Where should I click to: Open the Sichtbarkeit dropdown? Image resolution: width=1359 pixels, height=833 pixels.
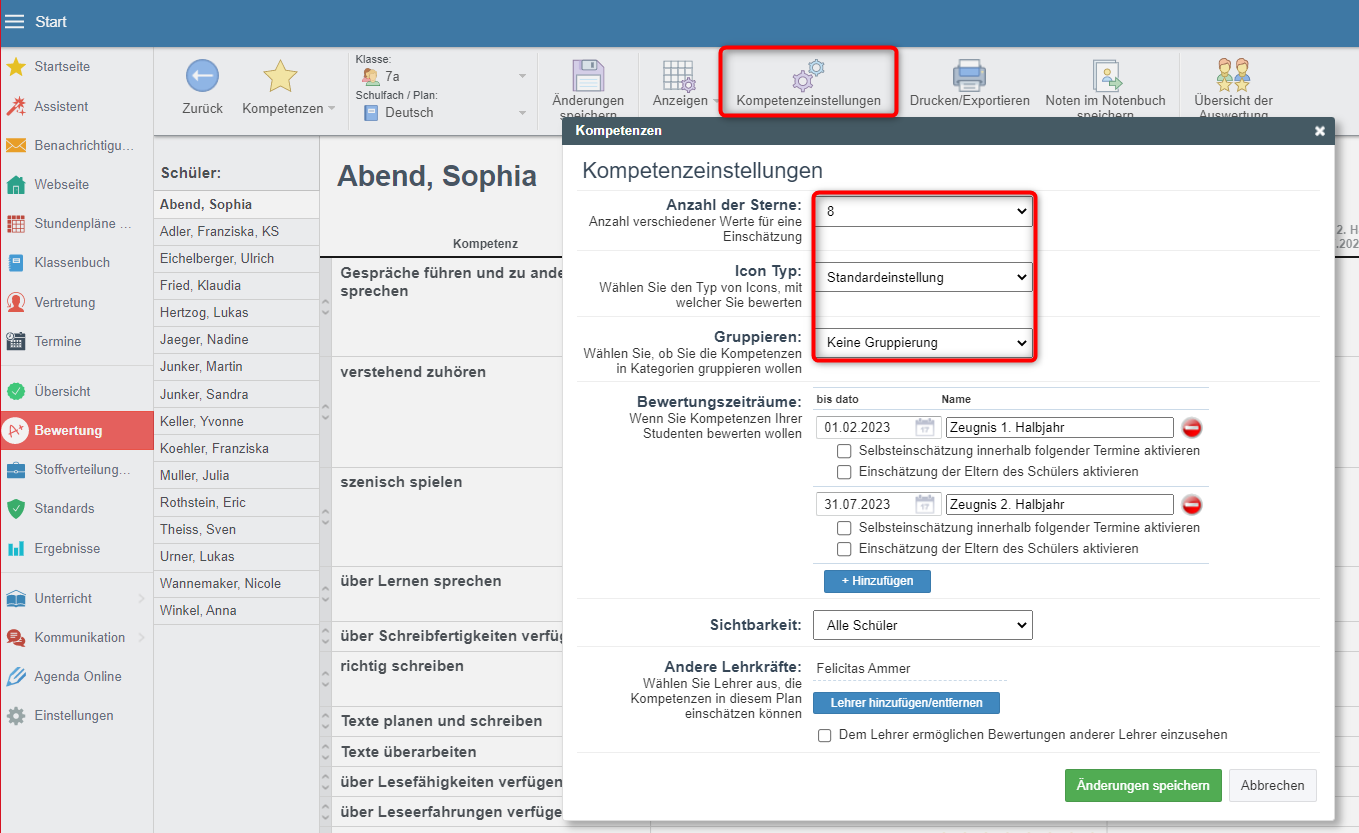(922, 625)
